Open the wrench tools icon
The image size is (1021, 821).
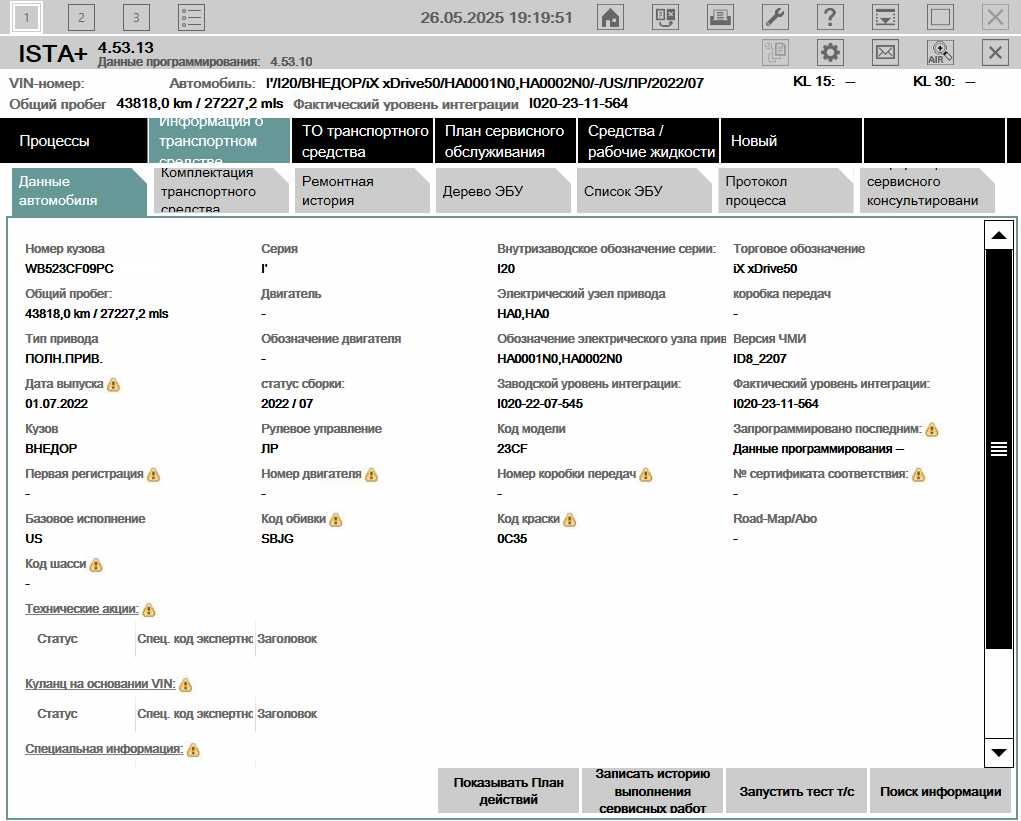(775, 17)
